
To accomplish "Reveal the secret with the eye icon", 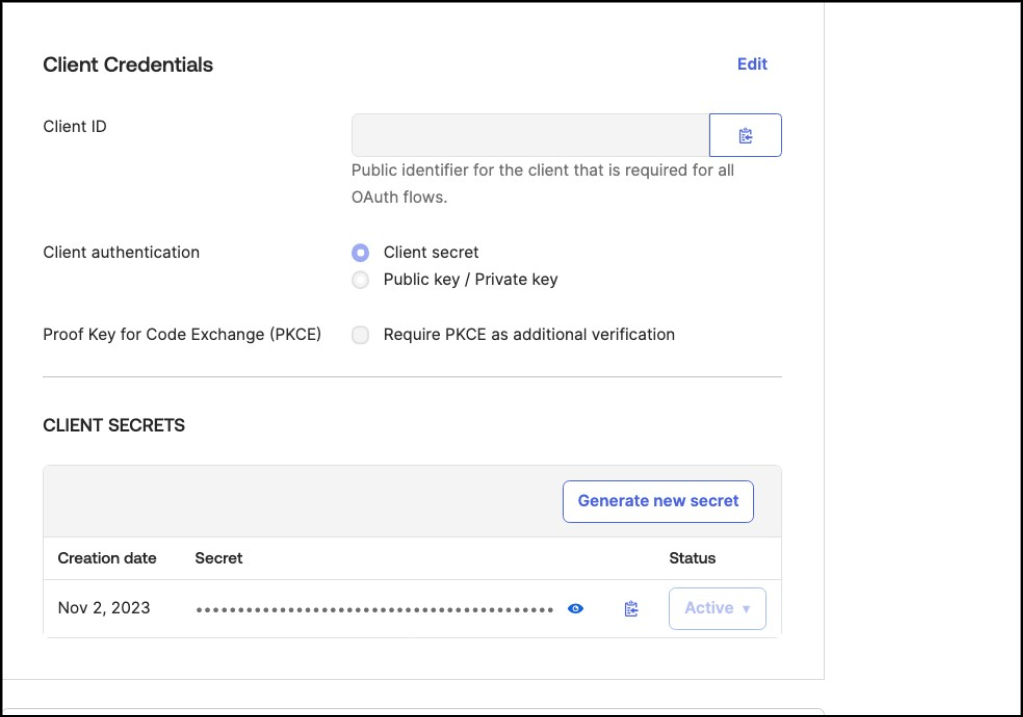I will click(x=575, y=608).
